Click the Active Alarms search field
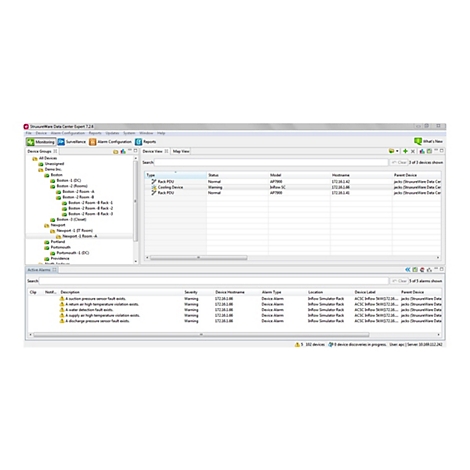 click(x=214, y=281)
